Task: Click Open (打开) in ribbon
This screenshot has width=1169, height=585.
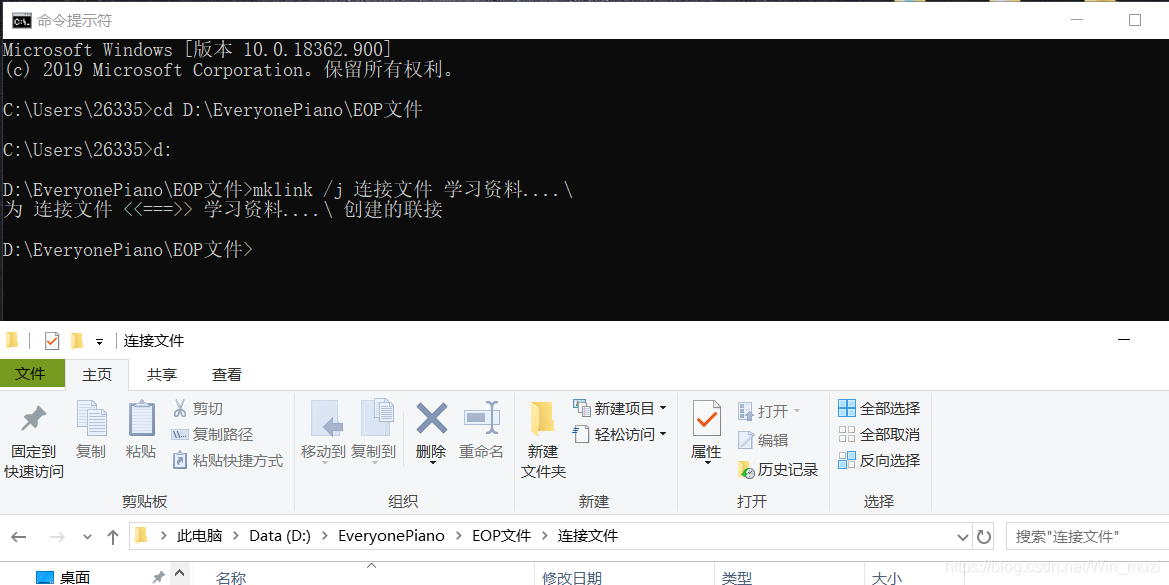Action: click(x=769, y=411)
